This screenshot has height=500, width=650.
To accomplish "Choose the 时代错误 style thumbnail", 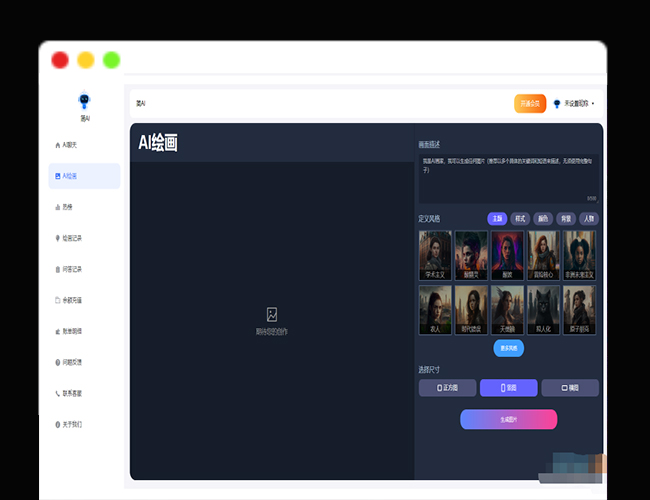I will [471, 310].
